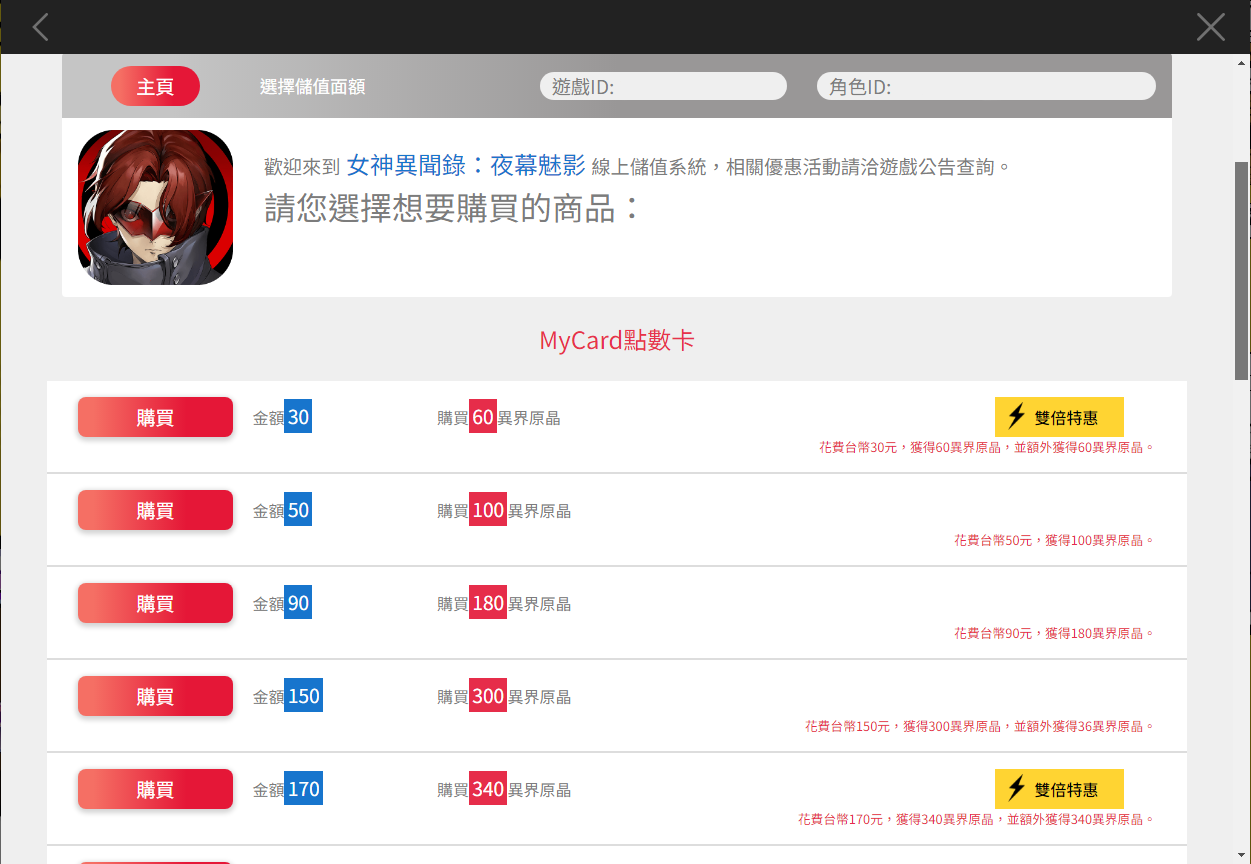Select the 金額 90 value
Screen dimensions: 1251x864
pyautogui.click(x=298, y=603)
